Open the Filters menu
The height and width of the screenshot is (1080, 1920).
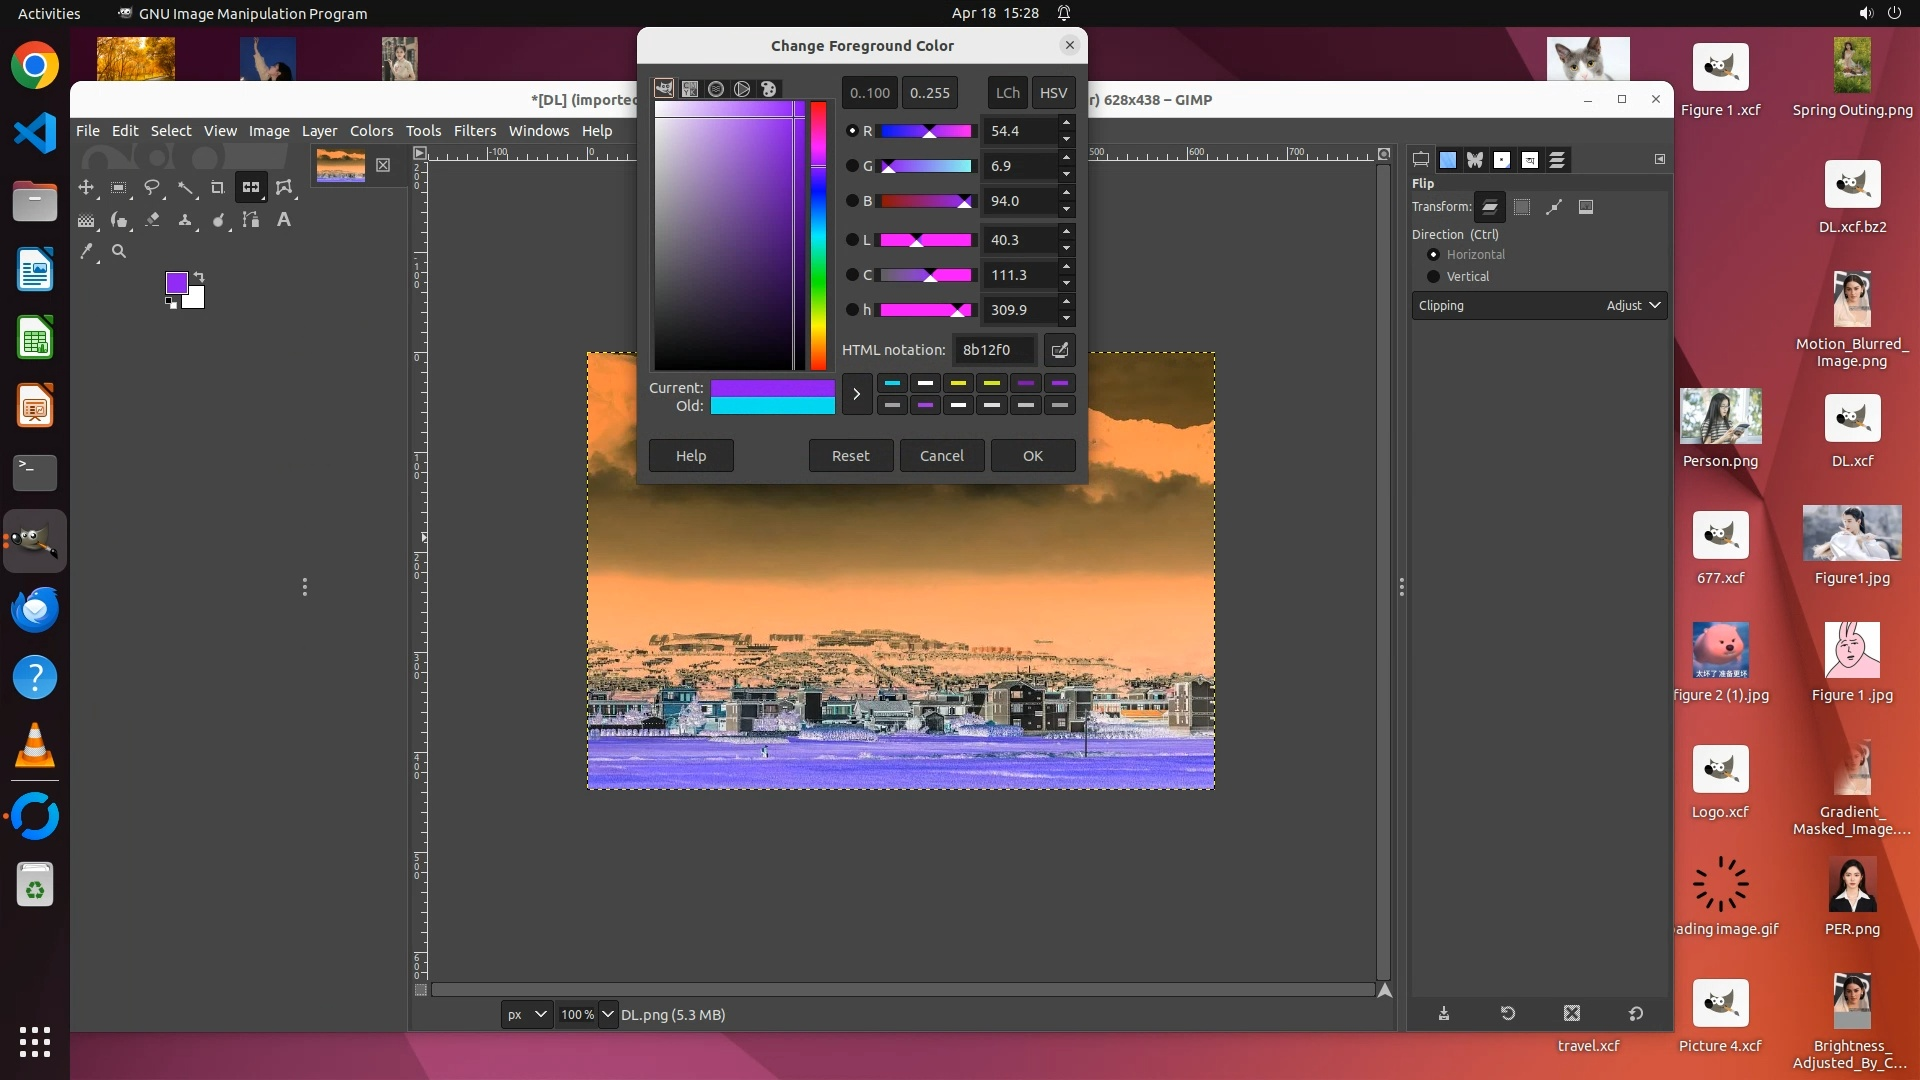pyautogui.click(x=474, y=131)
